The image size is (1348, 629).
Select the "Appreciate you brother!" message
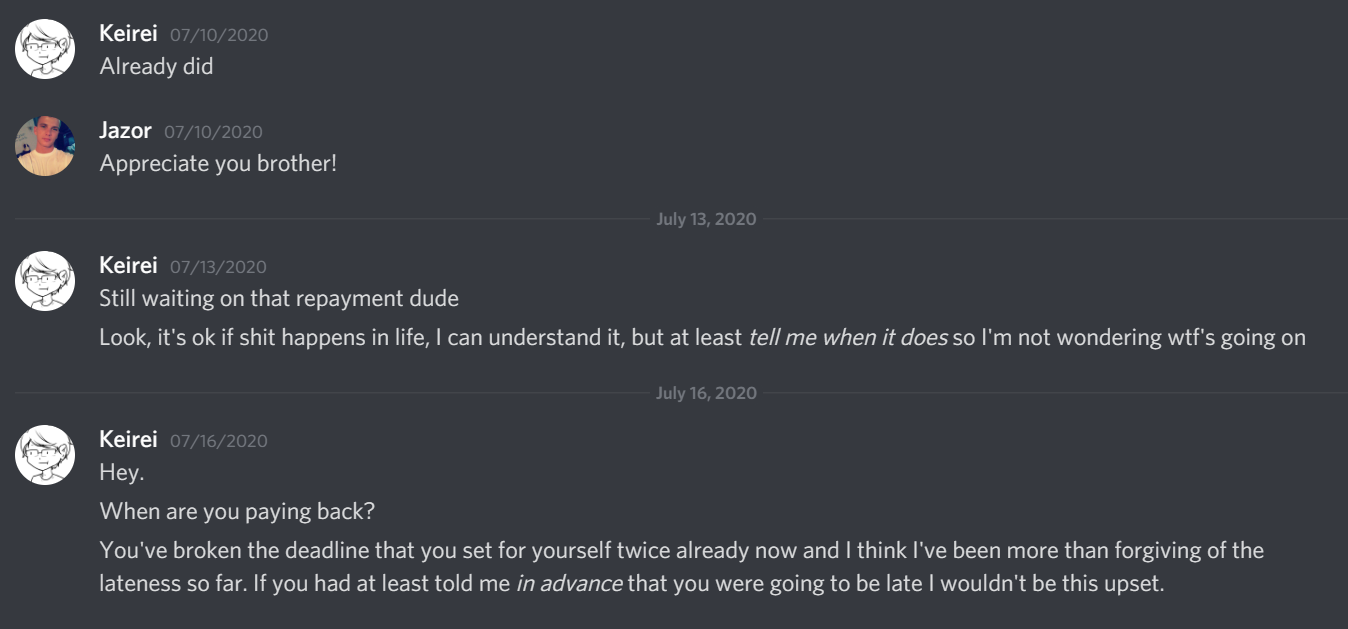[x=219, y=163]
